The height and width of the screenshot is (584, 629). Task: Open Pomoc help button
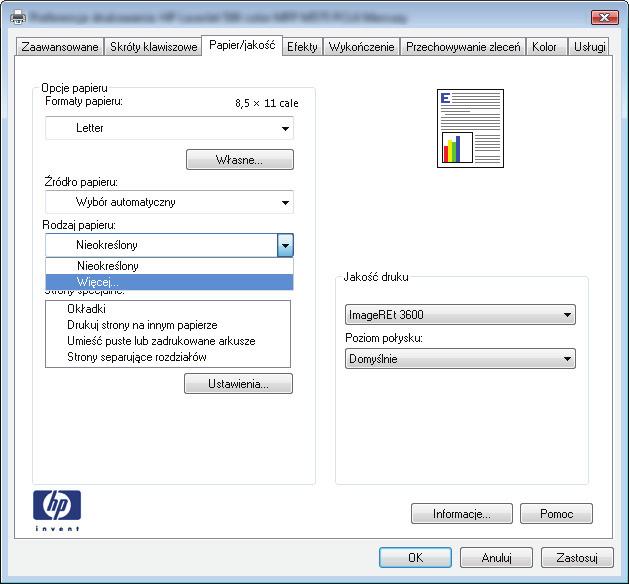coord(556,514)
